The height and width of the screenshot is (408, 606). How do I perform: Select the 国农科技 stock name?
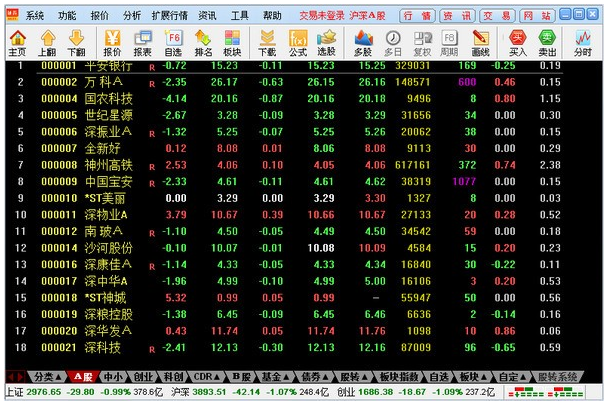coord(109,99)
